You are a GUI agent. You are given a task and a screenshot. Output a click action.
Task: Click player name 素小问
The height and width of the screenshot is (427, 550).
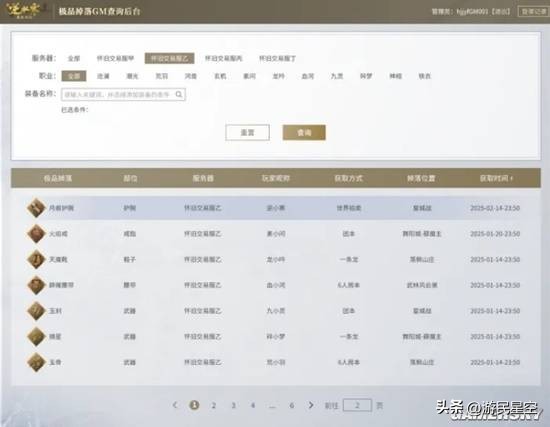tap(276, 234)
